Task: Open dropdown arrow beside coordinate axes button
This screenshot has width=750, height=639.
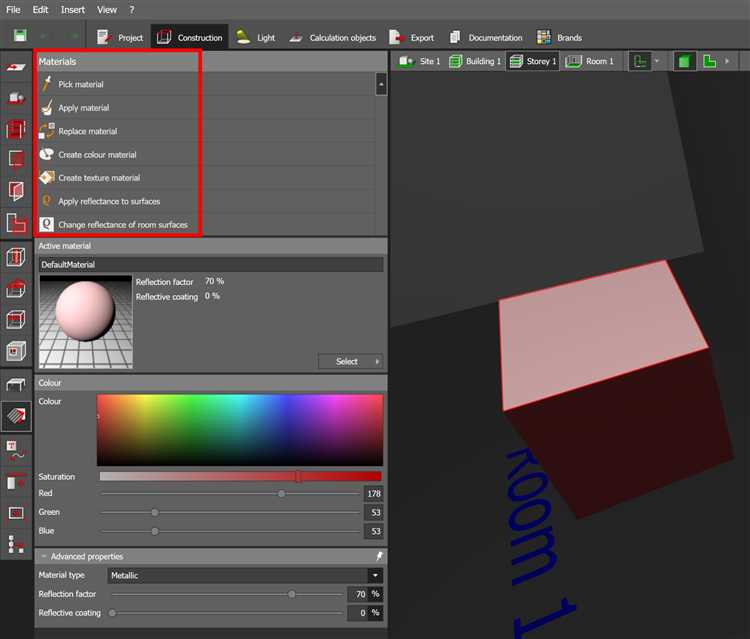Action: coord(657,61)
